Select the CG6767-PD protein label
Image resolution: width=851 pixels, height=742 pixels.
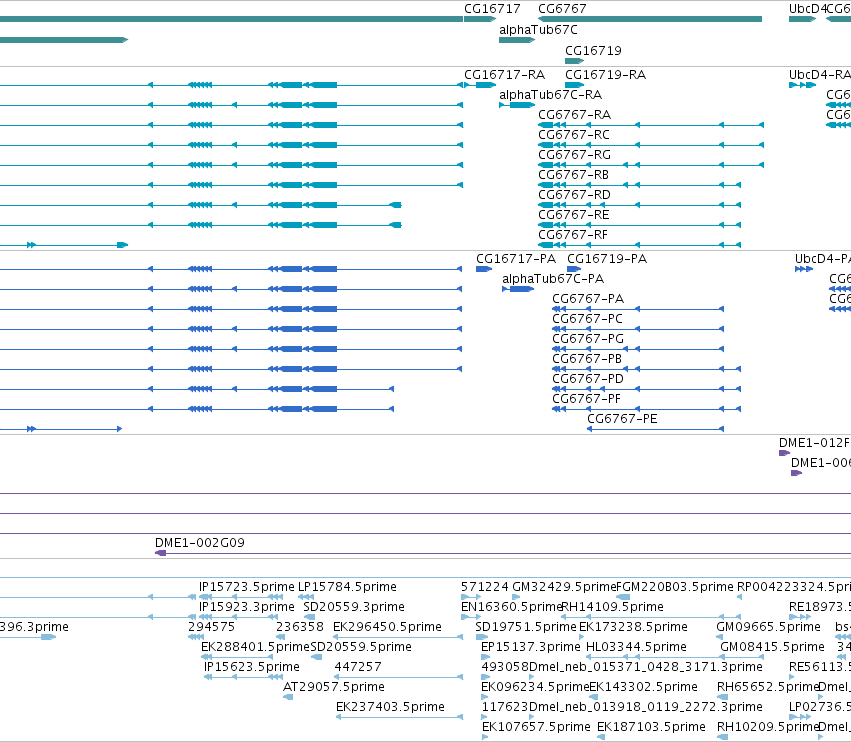588,379
